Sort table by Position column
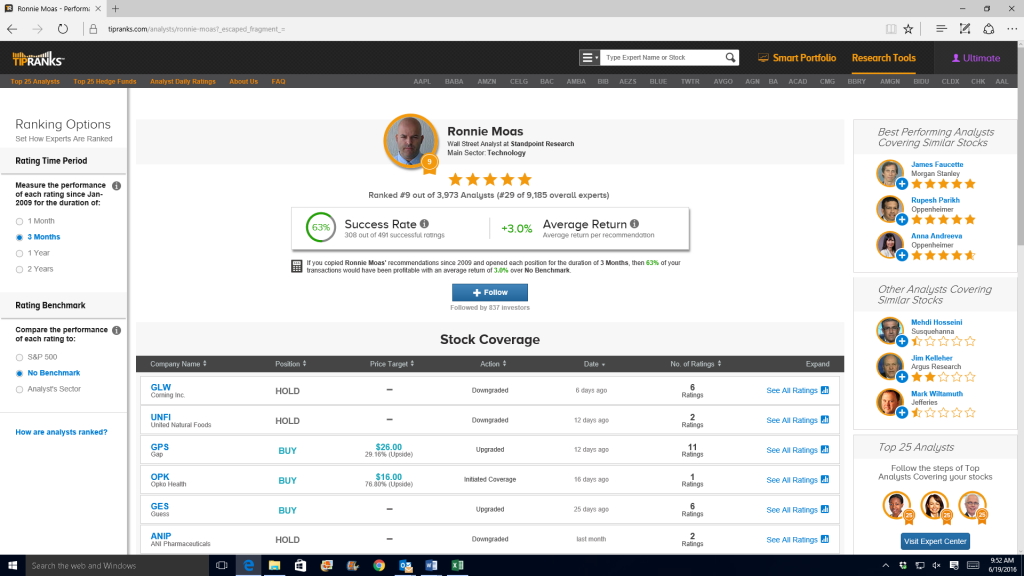Screen dimensions: 1024x576 coord(291,364)
